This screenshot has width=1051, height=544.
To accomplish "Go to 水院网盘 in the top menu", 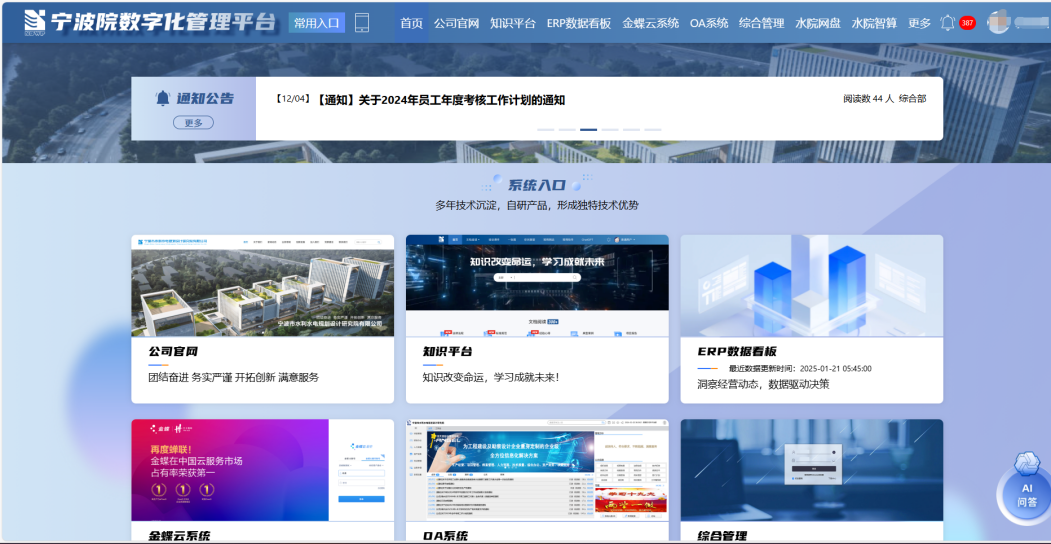I will coord(817,23).
